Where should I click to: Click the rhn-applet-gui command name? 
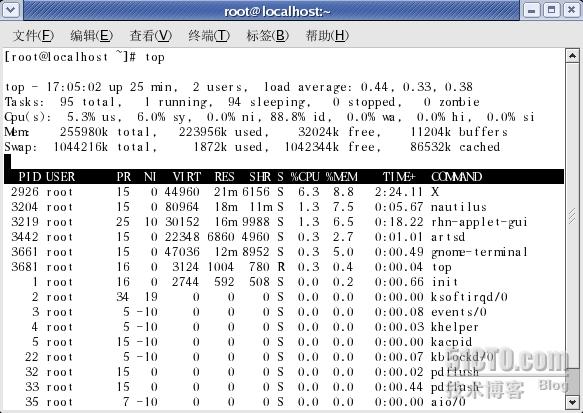click(x=479, y=222)
